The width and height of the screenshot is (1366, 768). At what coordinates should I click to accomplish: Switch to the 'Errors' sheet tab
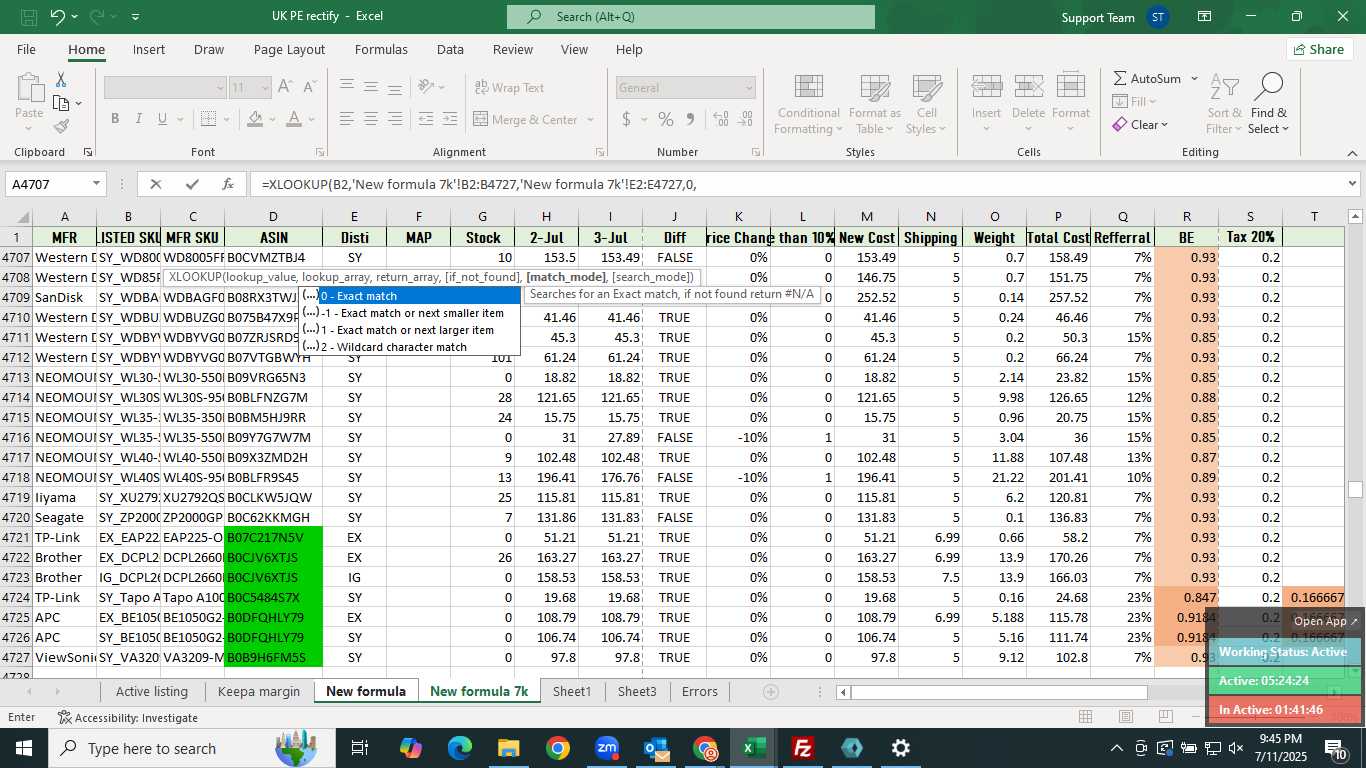click(x=699, y=691)
